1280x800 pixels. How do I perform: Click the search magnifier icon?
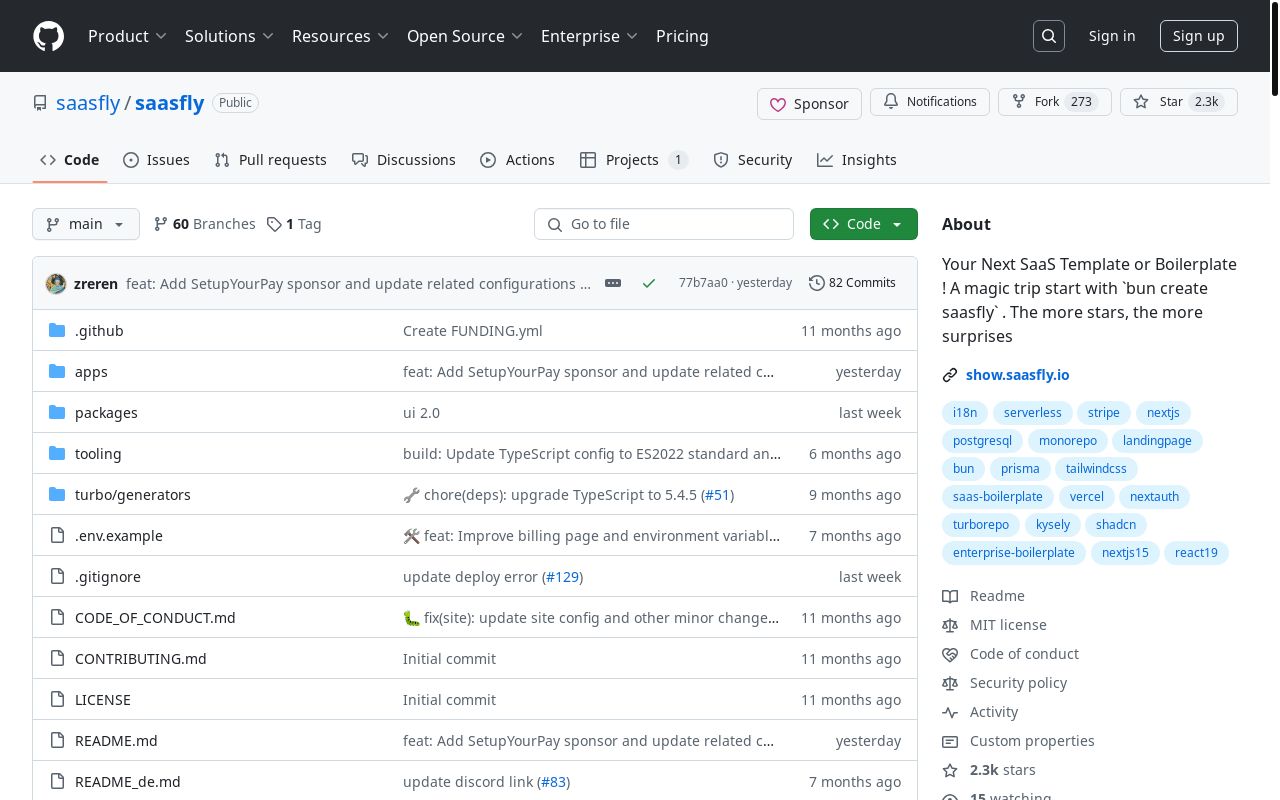point(1049,36)
